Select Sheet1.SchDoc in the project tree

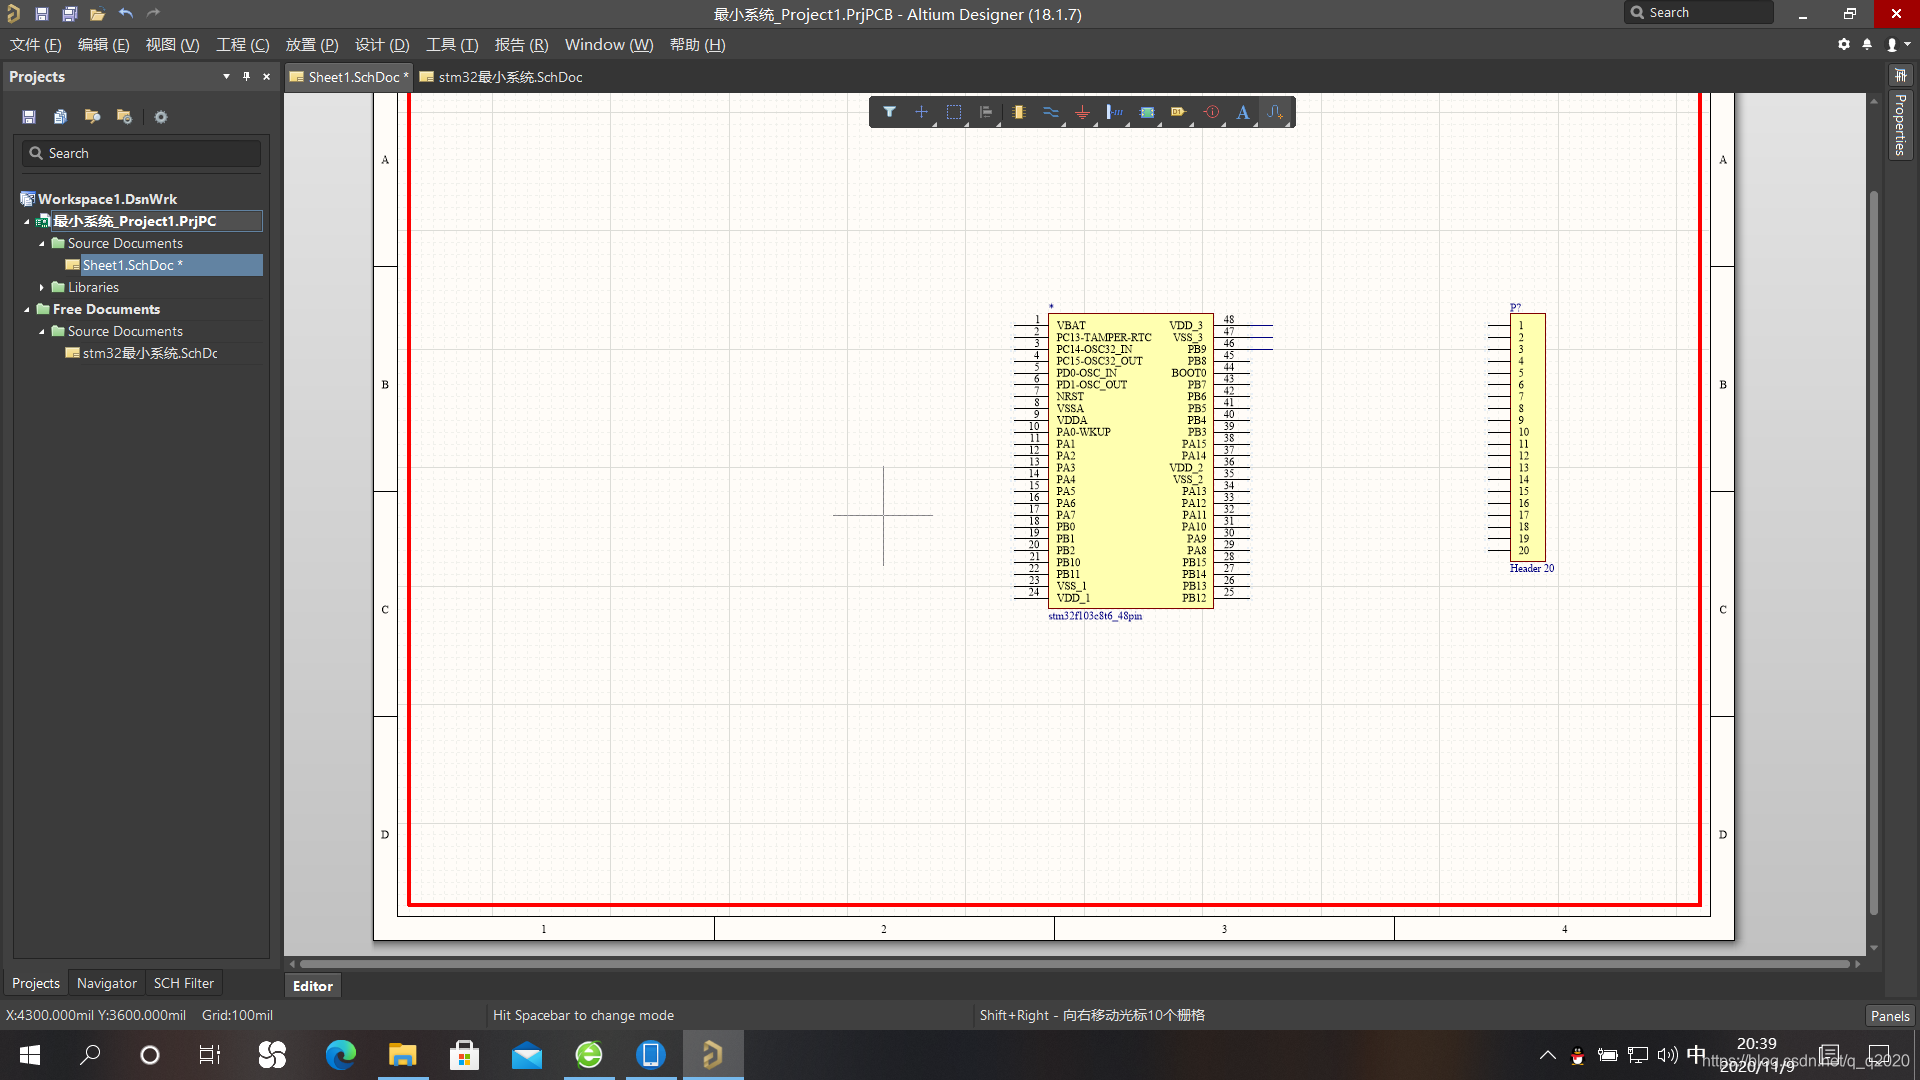[x=164, y=265]
